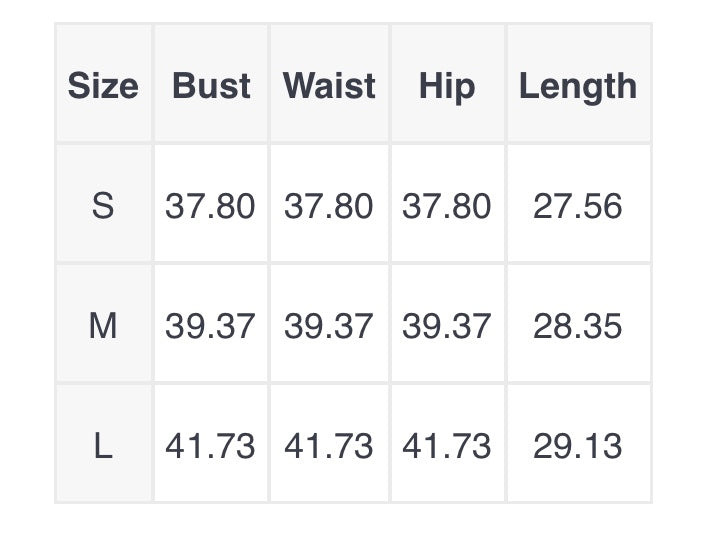Select length value 28.35
This screenshot has width=717, height=534.
578,326
